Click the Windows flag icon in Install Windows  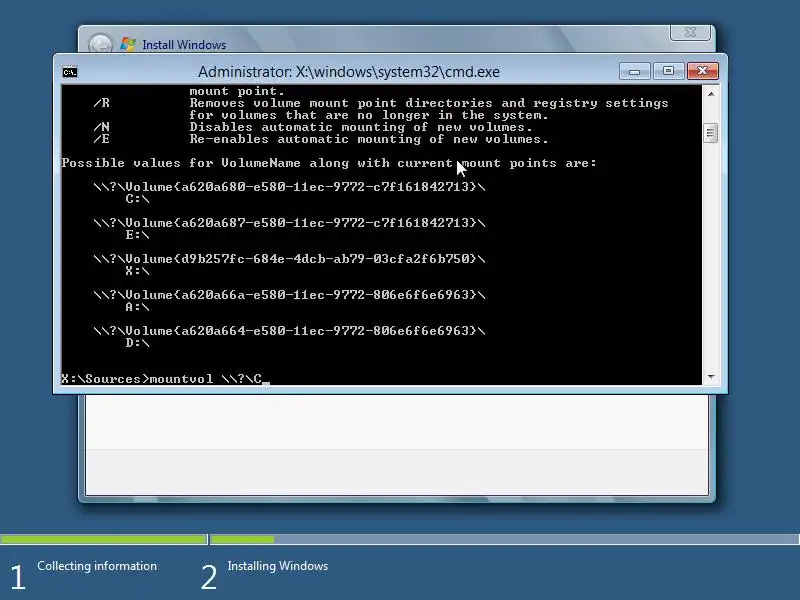[x=128, y=44]
